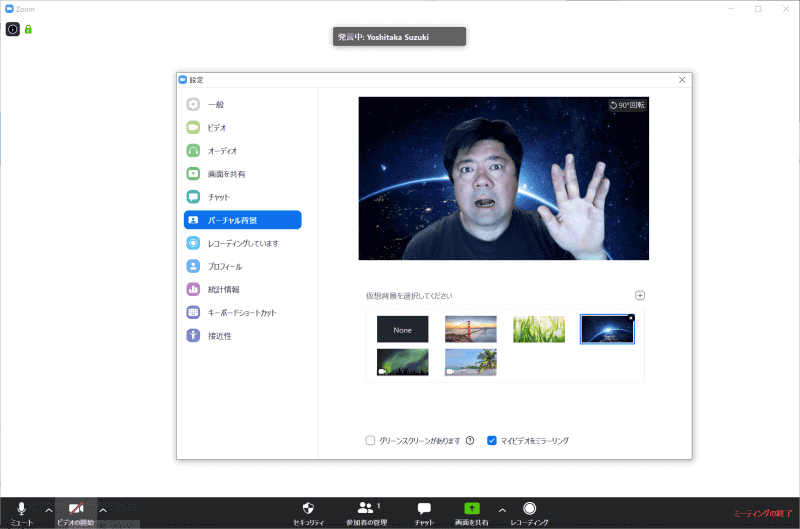The image size is (800, 529).
Task: Click the レコーディング record icon
Action: 530,508
